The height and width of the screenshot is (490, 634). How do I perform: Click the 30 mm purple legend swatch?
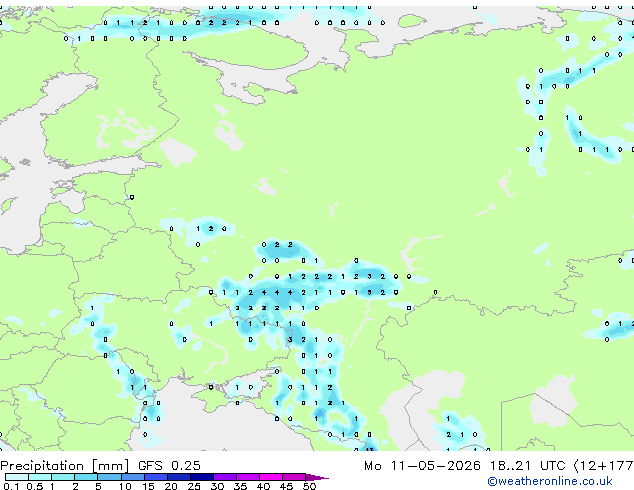point(225,477)
